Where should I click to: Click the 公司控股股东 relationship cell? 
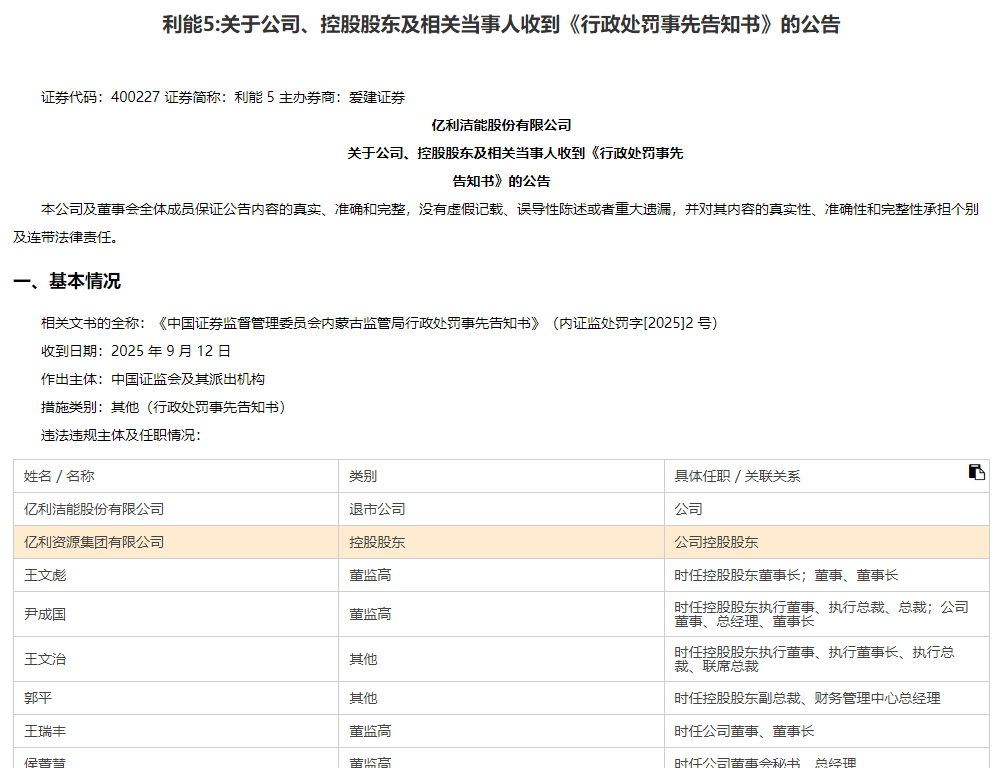(716, 542)
